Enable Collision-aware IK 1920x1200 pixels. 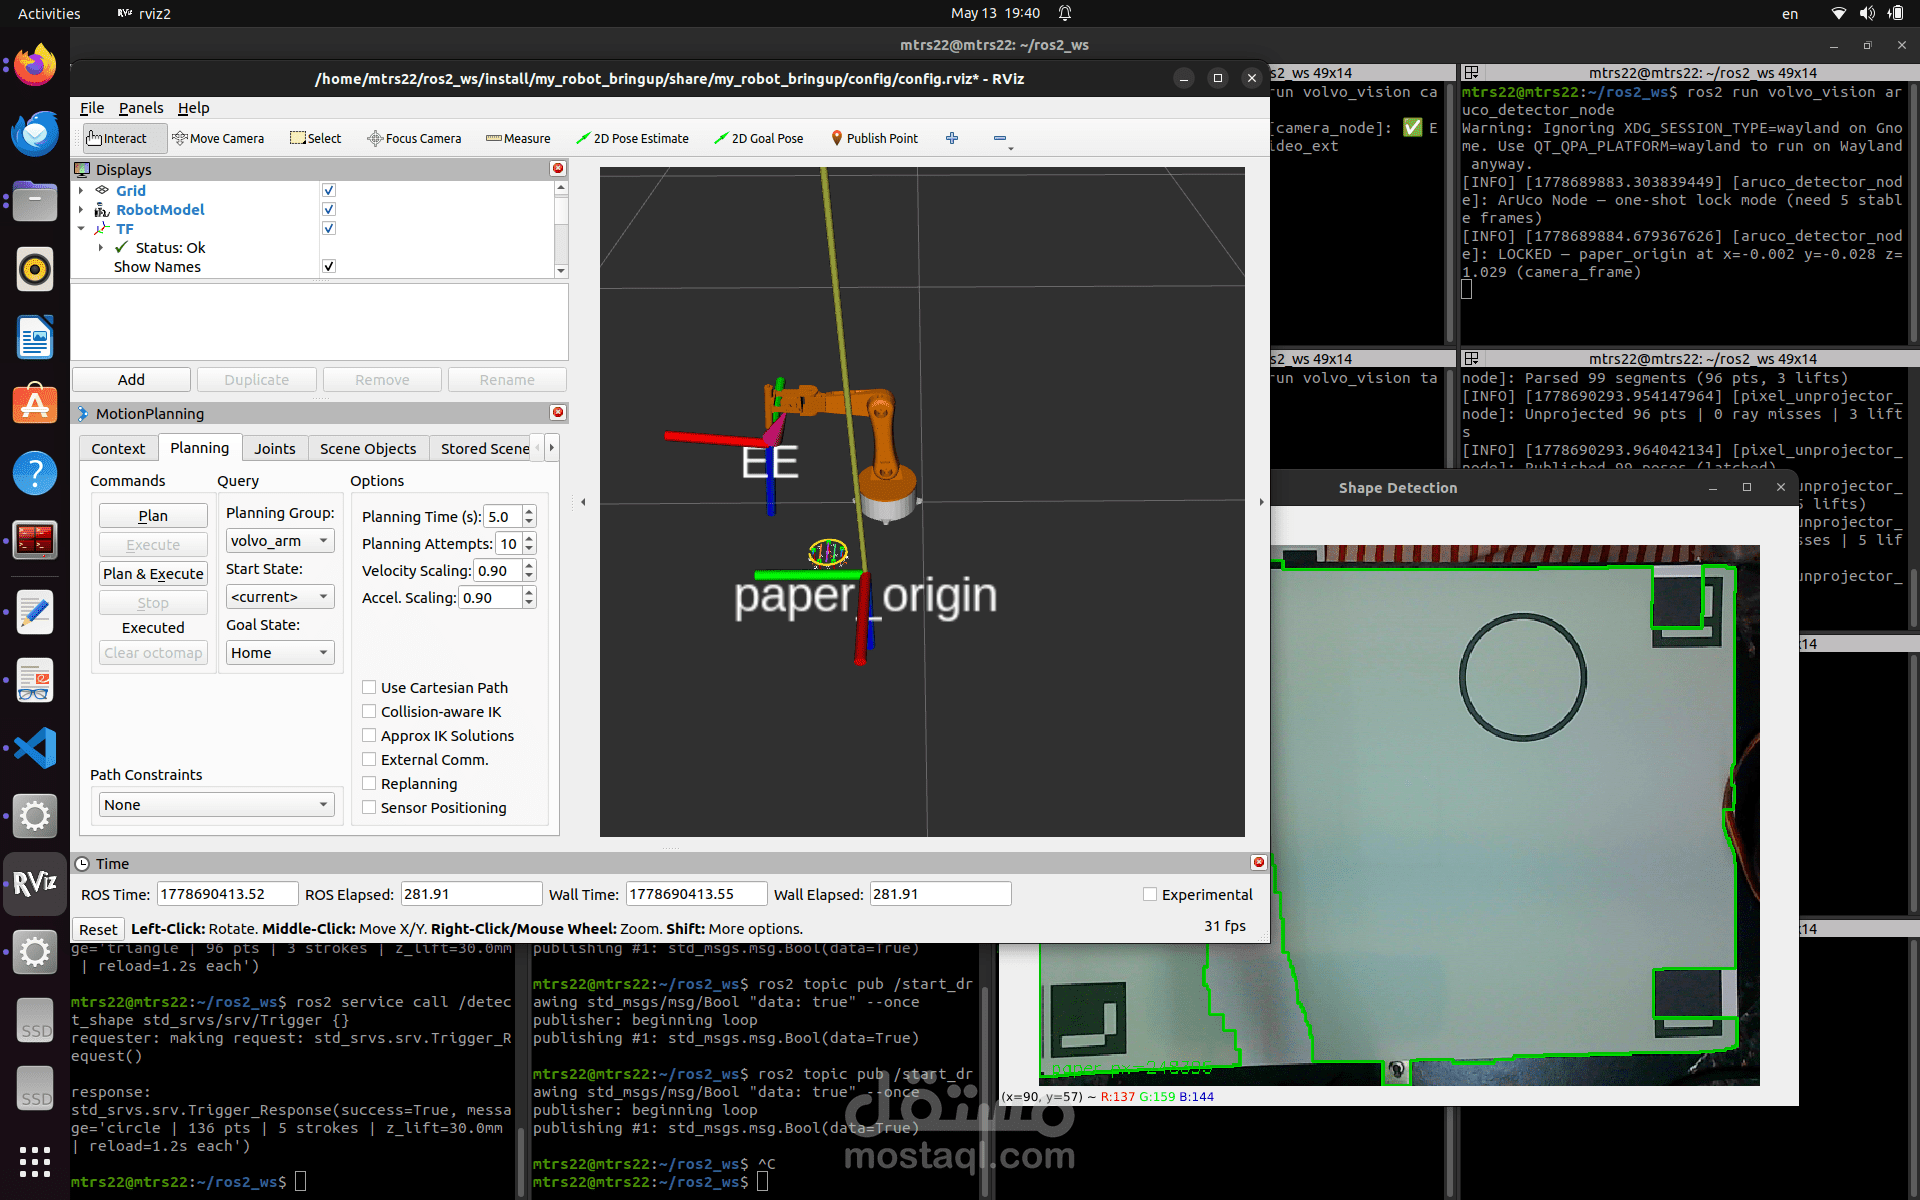click(369, 711)
